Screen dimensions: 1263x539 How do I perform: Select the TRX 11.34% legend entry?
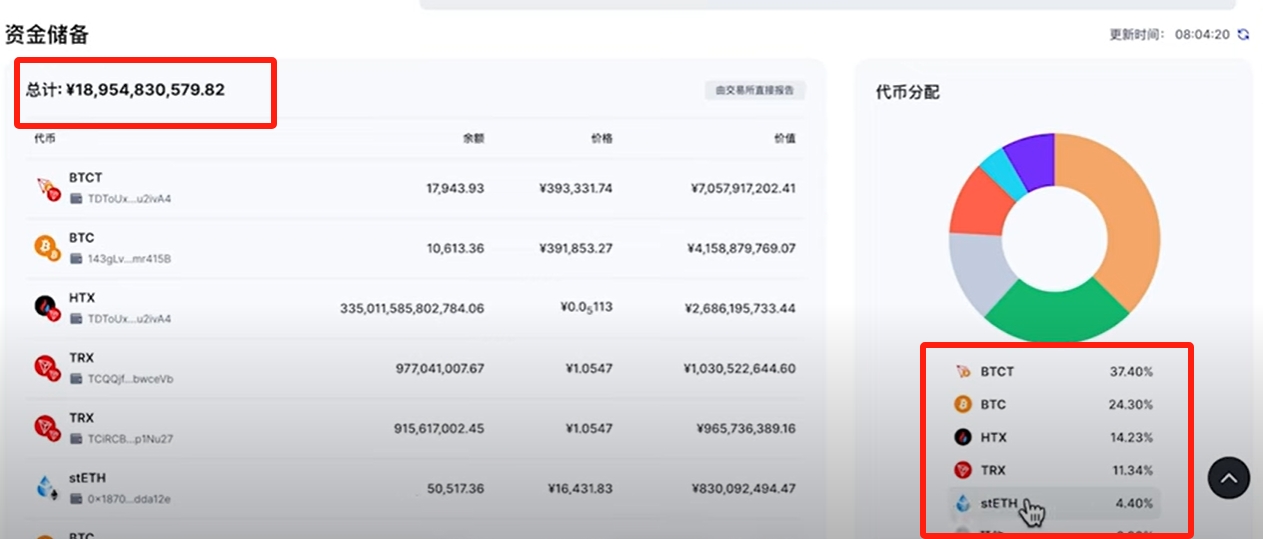1054,470
